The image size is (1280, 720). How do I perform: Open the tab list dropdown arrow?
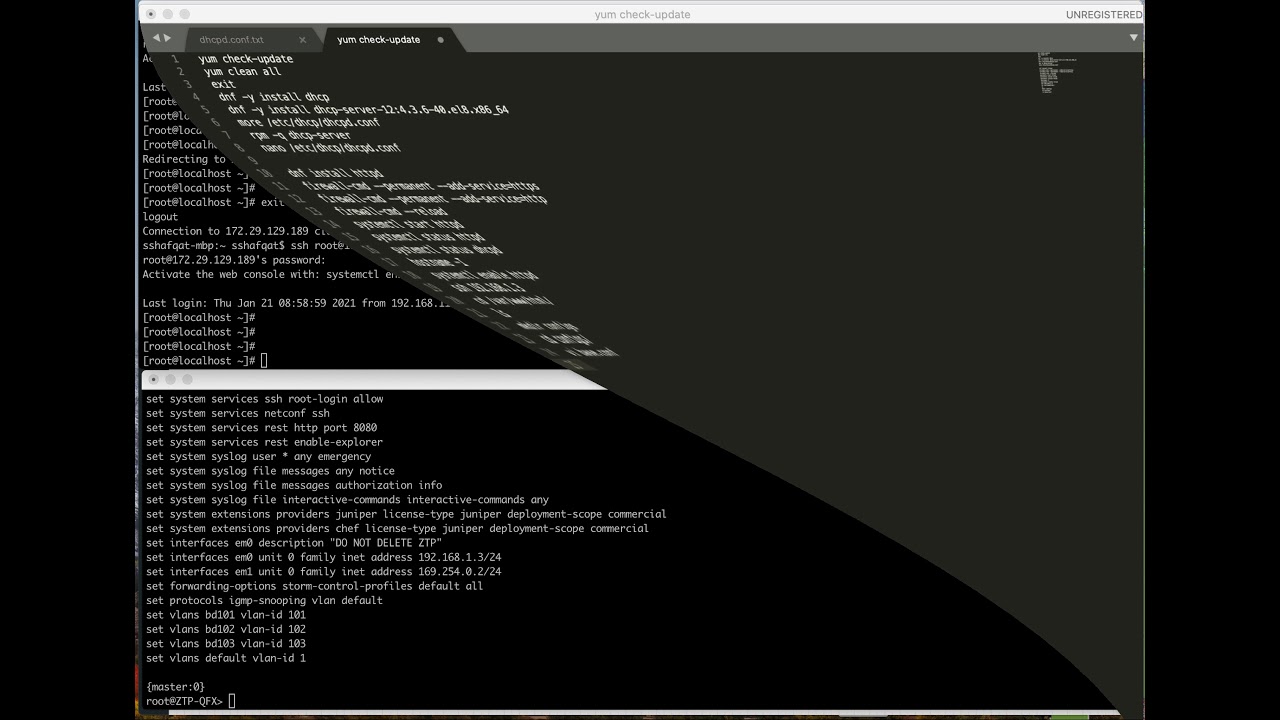click(x=1133, y=38)
